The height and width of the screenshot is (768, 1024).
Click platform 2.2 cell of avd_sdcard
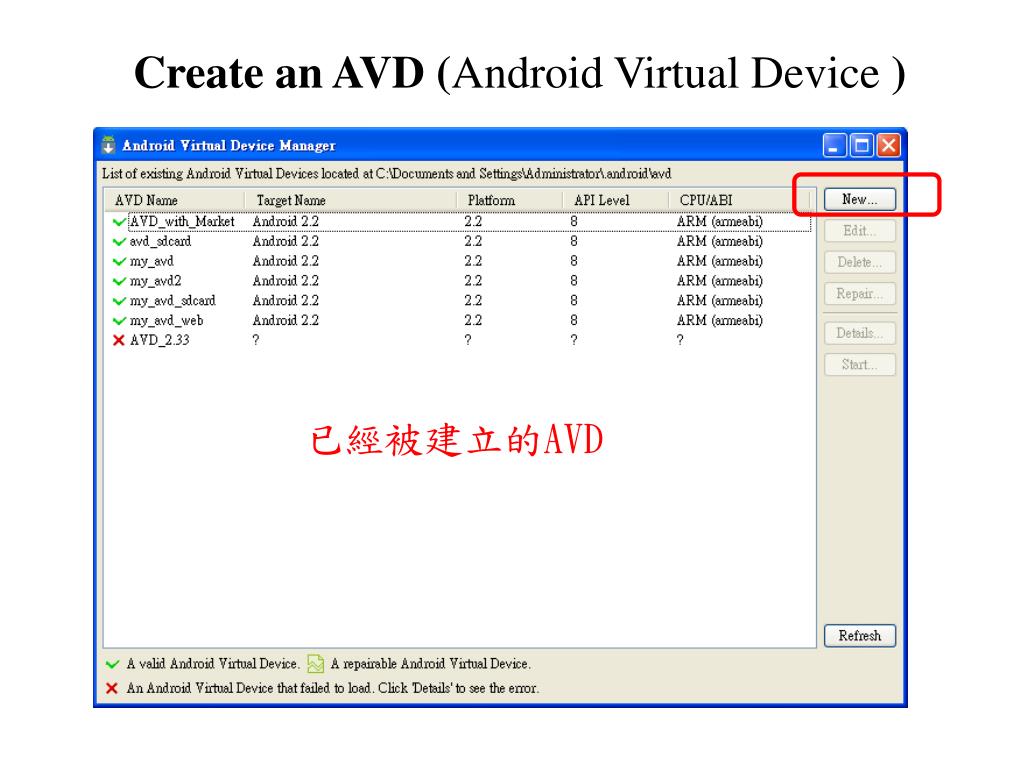[473, 242]
